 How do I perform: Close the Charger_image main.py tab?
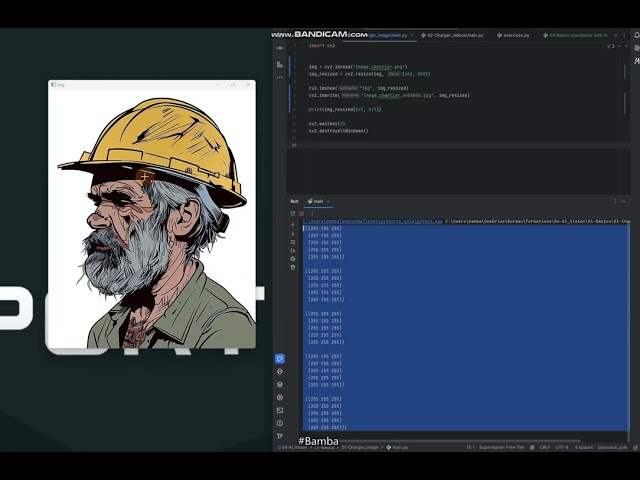coord(412,36)
